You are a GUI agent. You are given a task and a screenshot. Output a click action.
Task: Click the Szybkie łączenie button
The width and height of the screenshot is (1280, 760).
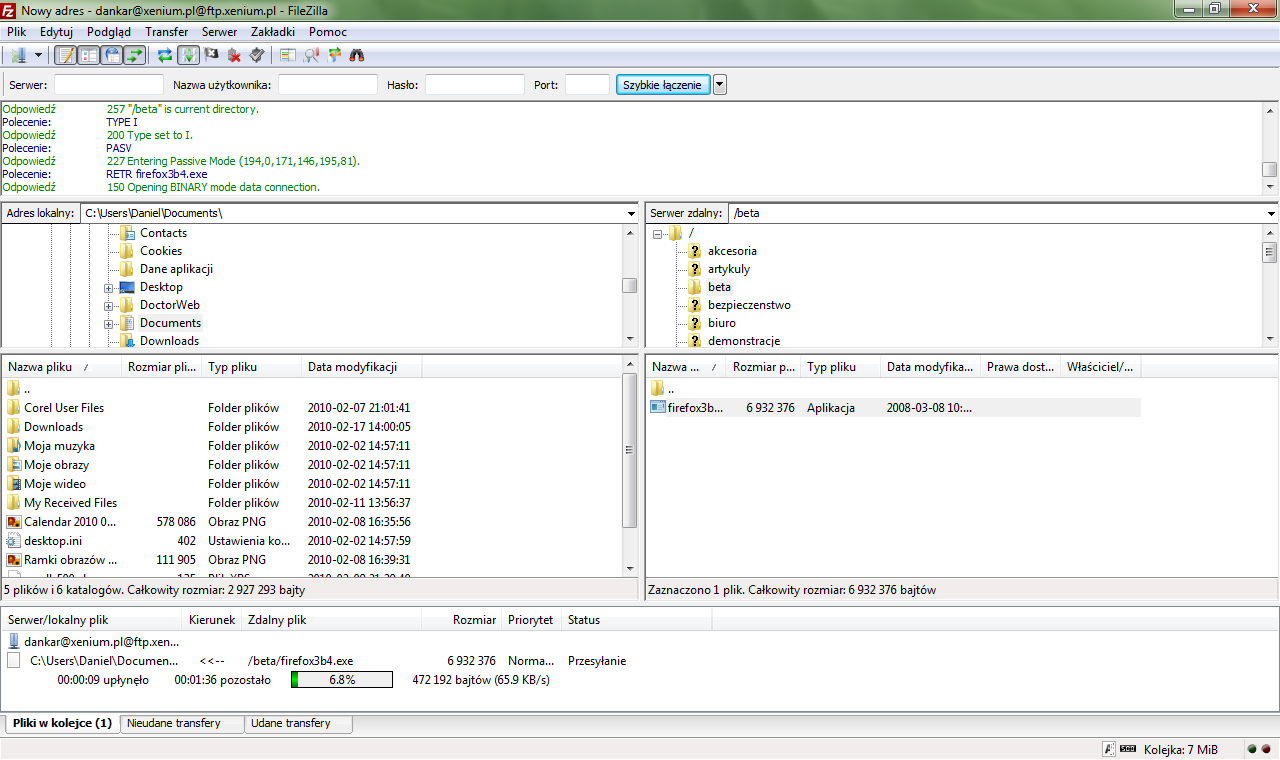tap(664, 85)
